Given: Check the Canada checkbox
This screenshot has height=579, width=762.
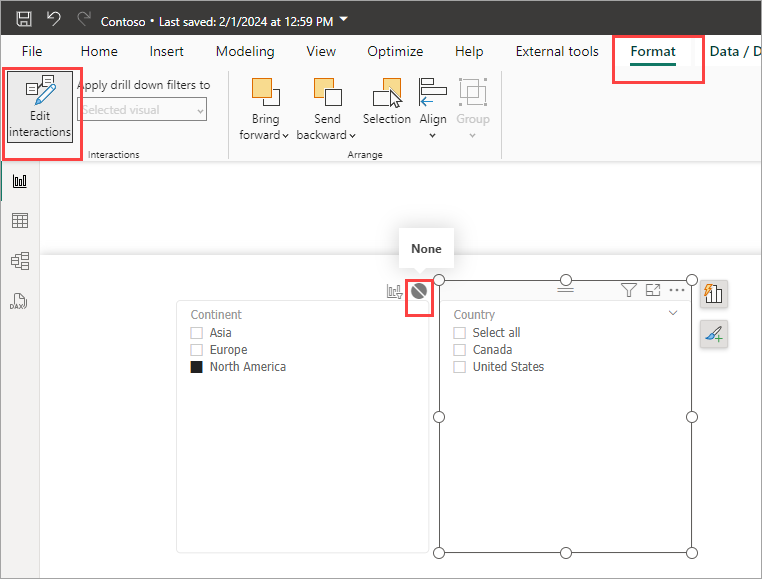Looking at the screenshot, I should [459, 350].
